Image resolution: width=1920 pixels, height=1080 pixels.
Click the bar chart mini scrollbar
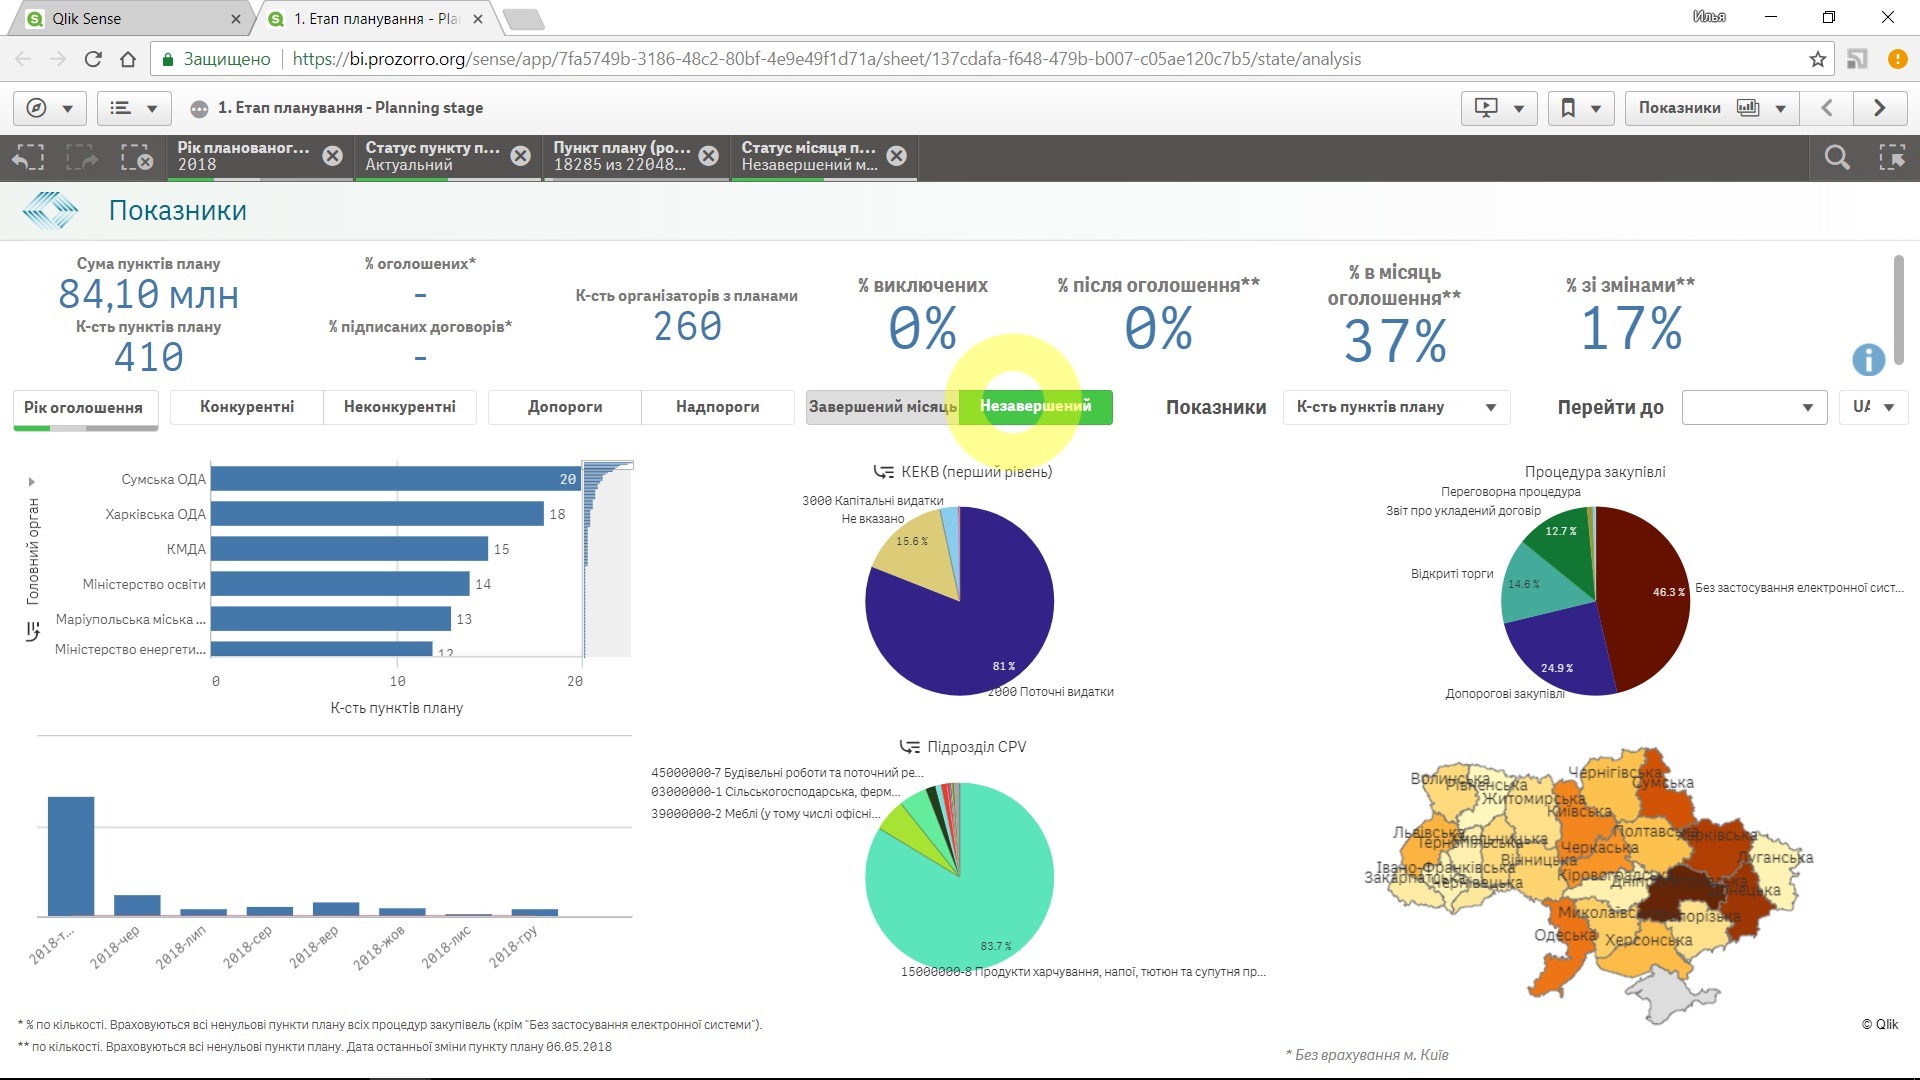click(x=607, y=560)
